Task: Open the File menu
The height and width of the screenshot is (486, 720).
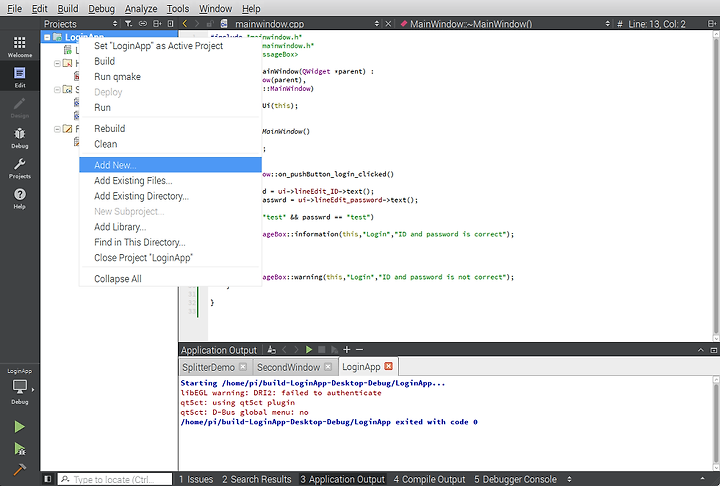Action: coord(14,8)
